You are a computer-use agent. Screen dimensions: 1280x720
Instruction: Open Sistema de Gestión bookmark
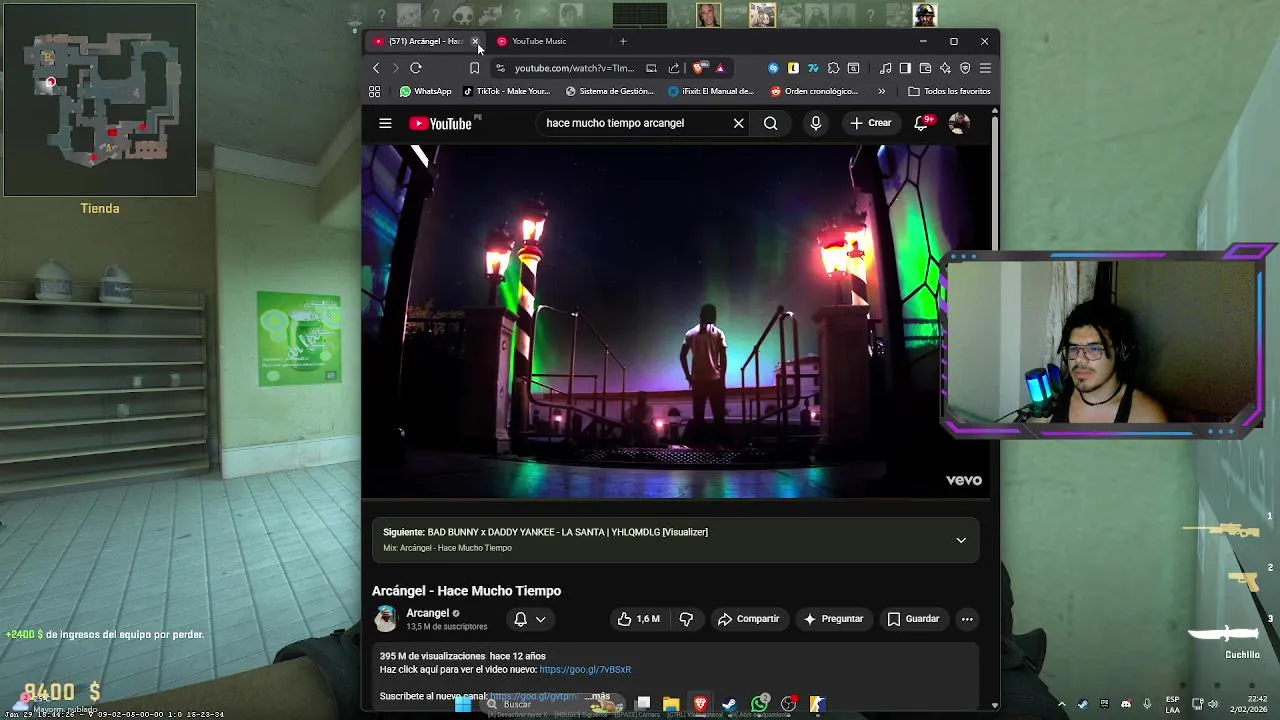pos(610,91)
